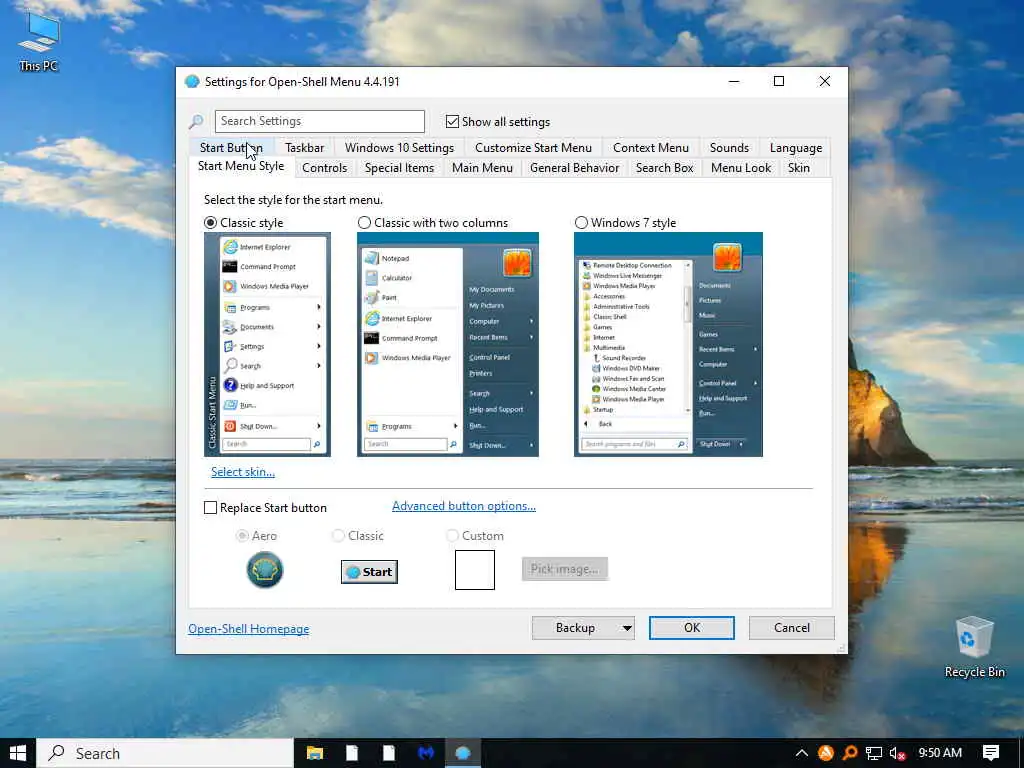Select Classic style radio button

click(x=210, y=223)
